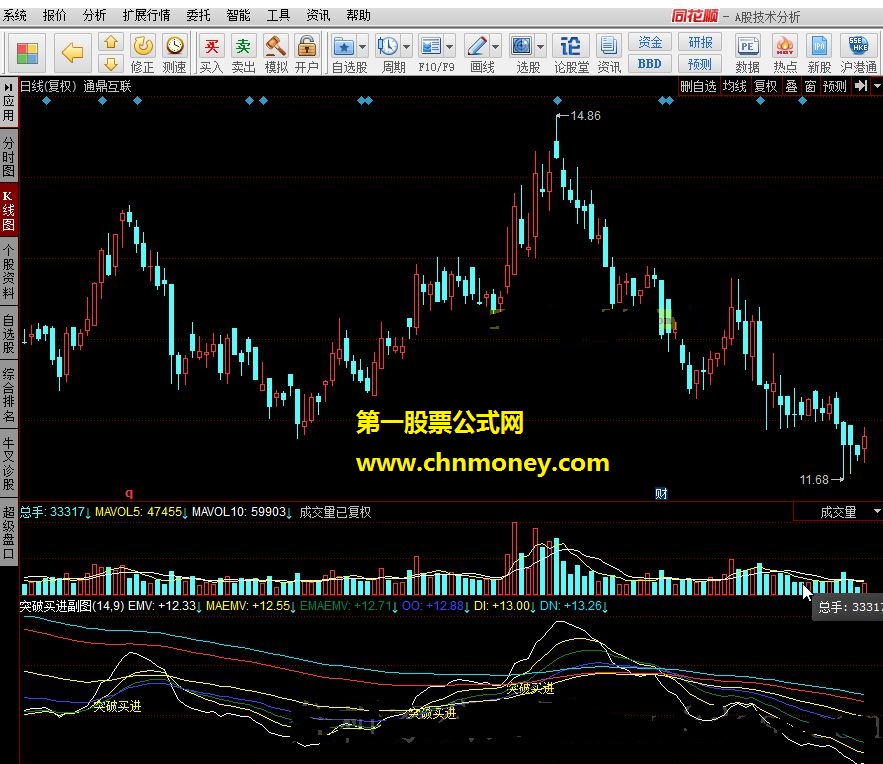Expand the 周期 dropdown arrow
Image resolution: width=883 pixels, height=764 pixels.
click(x=406, y=47)
